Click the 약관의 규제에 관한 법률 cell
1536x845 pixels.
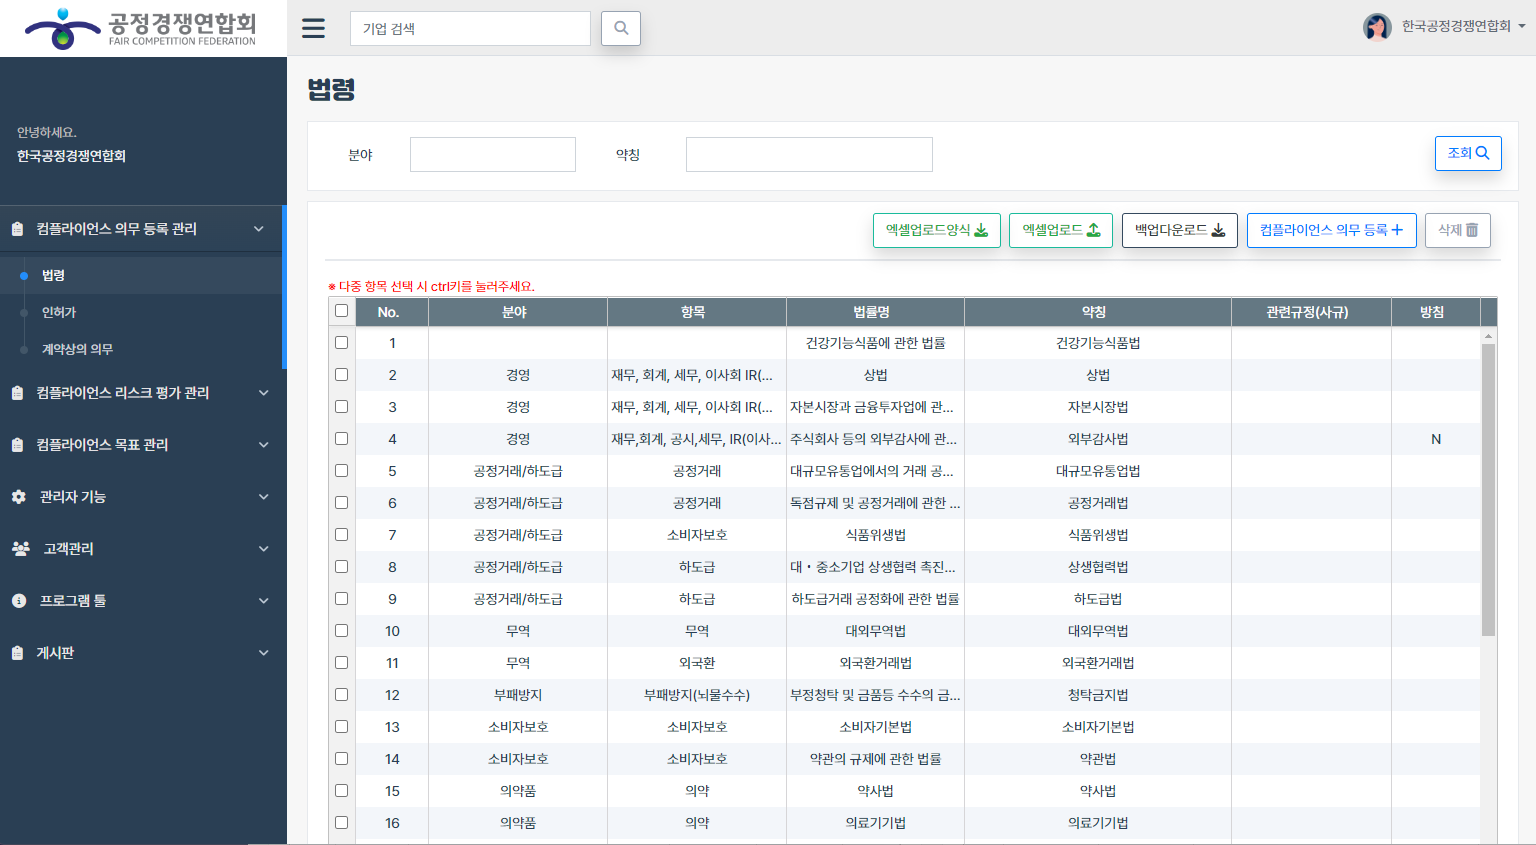pyautogui.click(x=875, y=759)
